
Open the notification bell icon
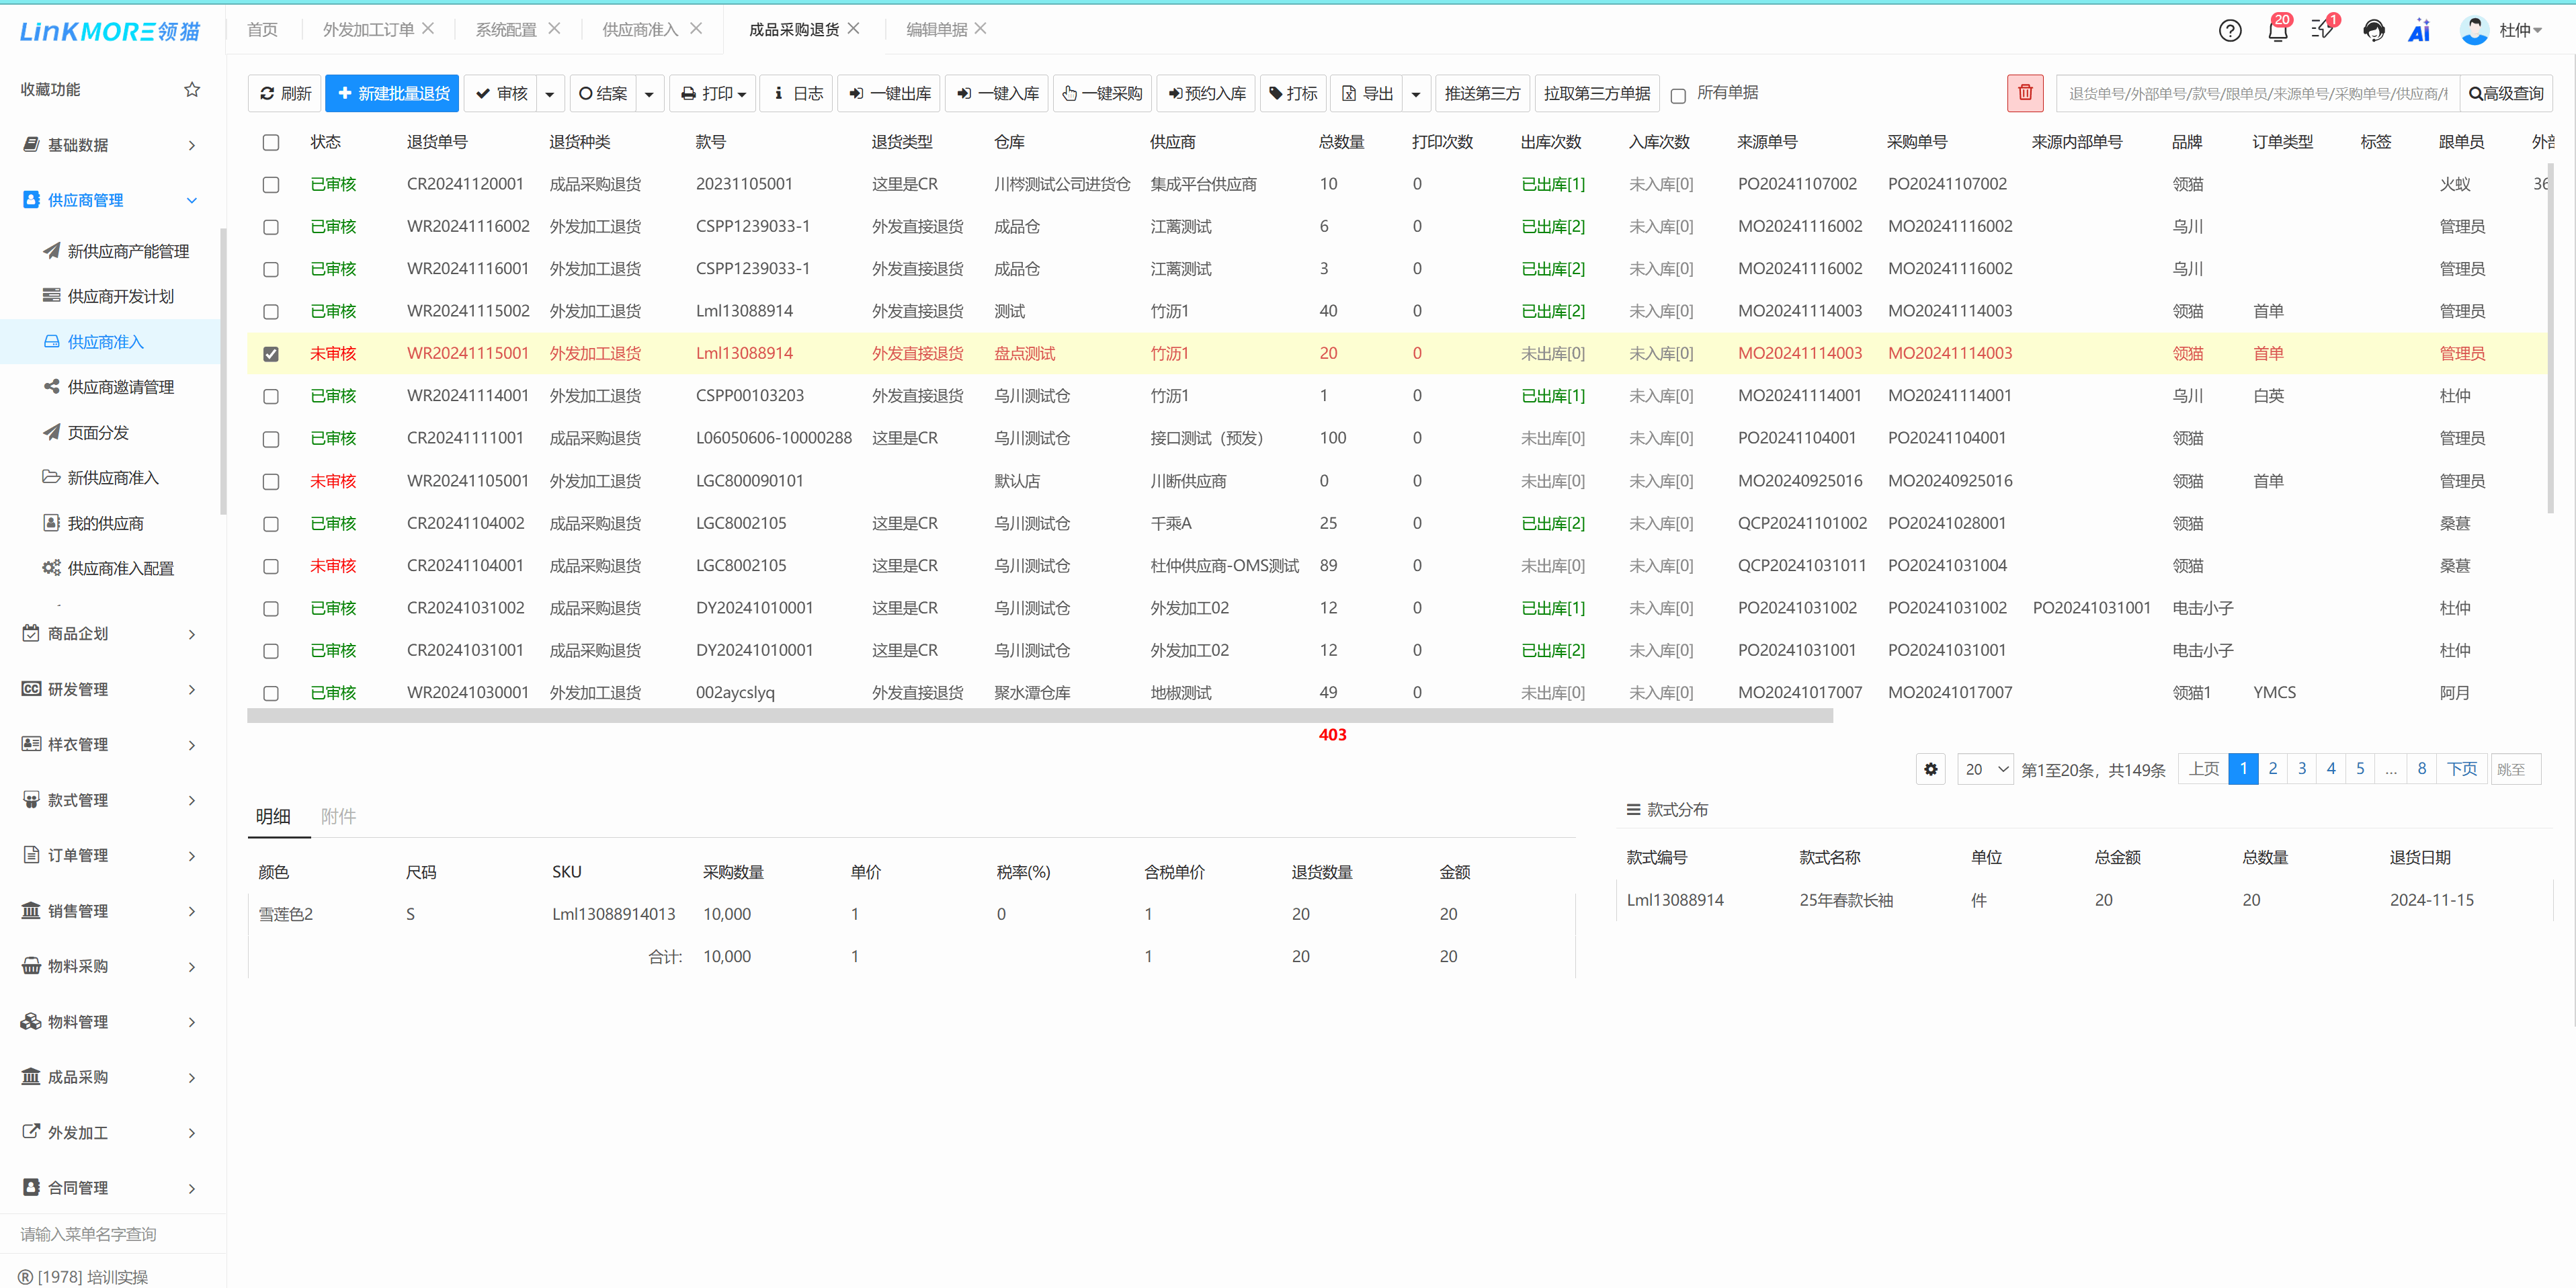click(x=2277, y=30)
